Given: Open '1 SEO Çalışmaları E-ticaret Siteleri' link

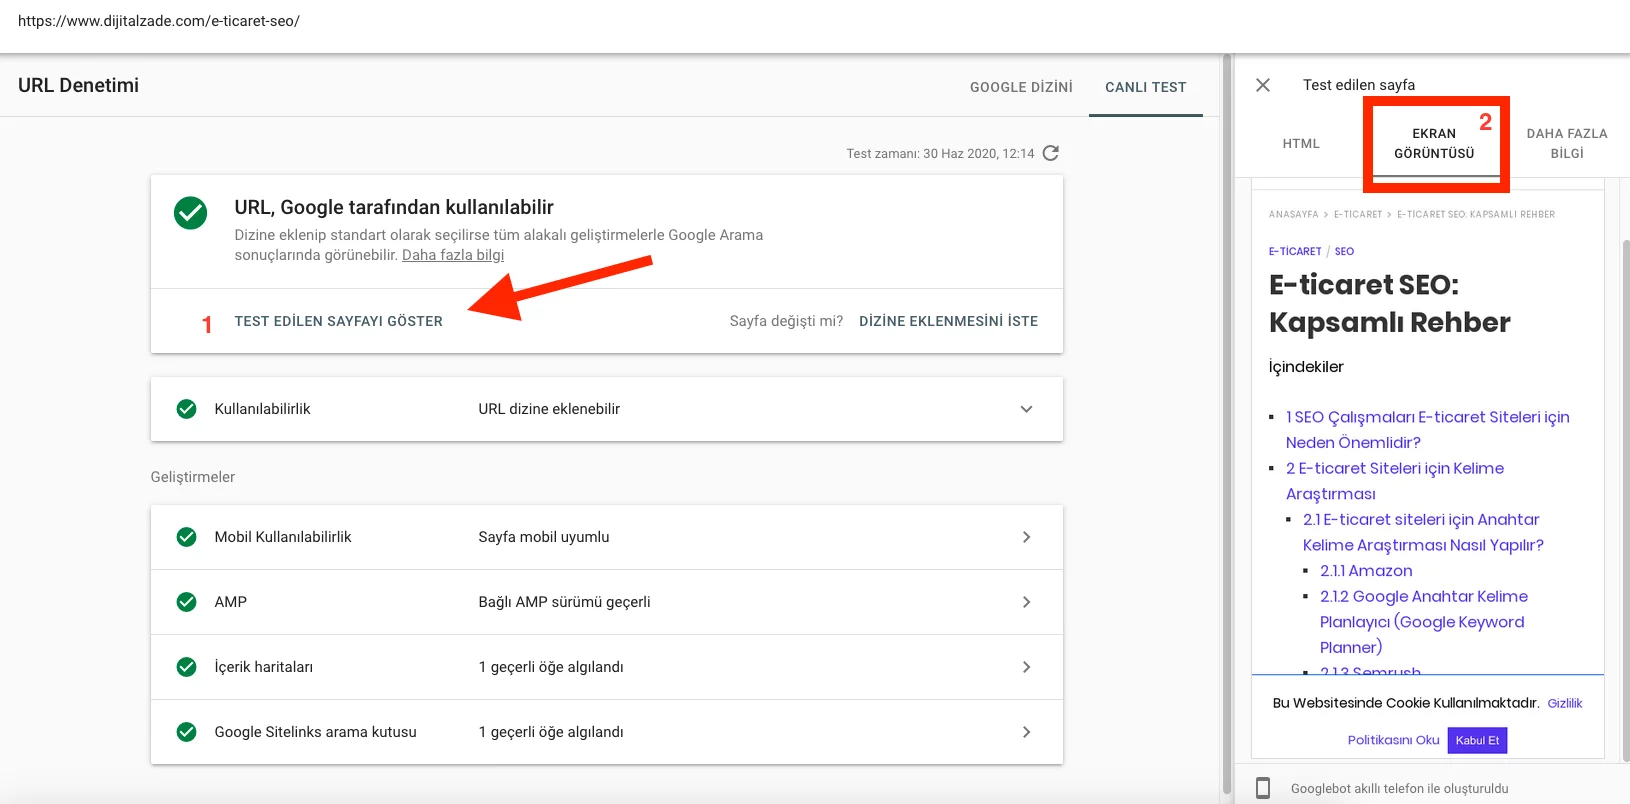Looking at the screenshot, I should (x=1428, y=429).
